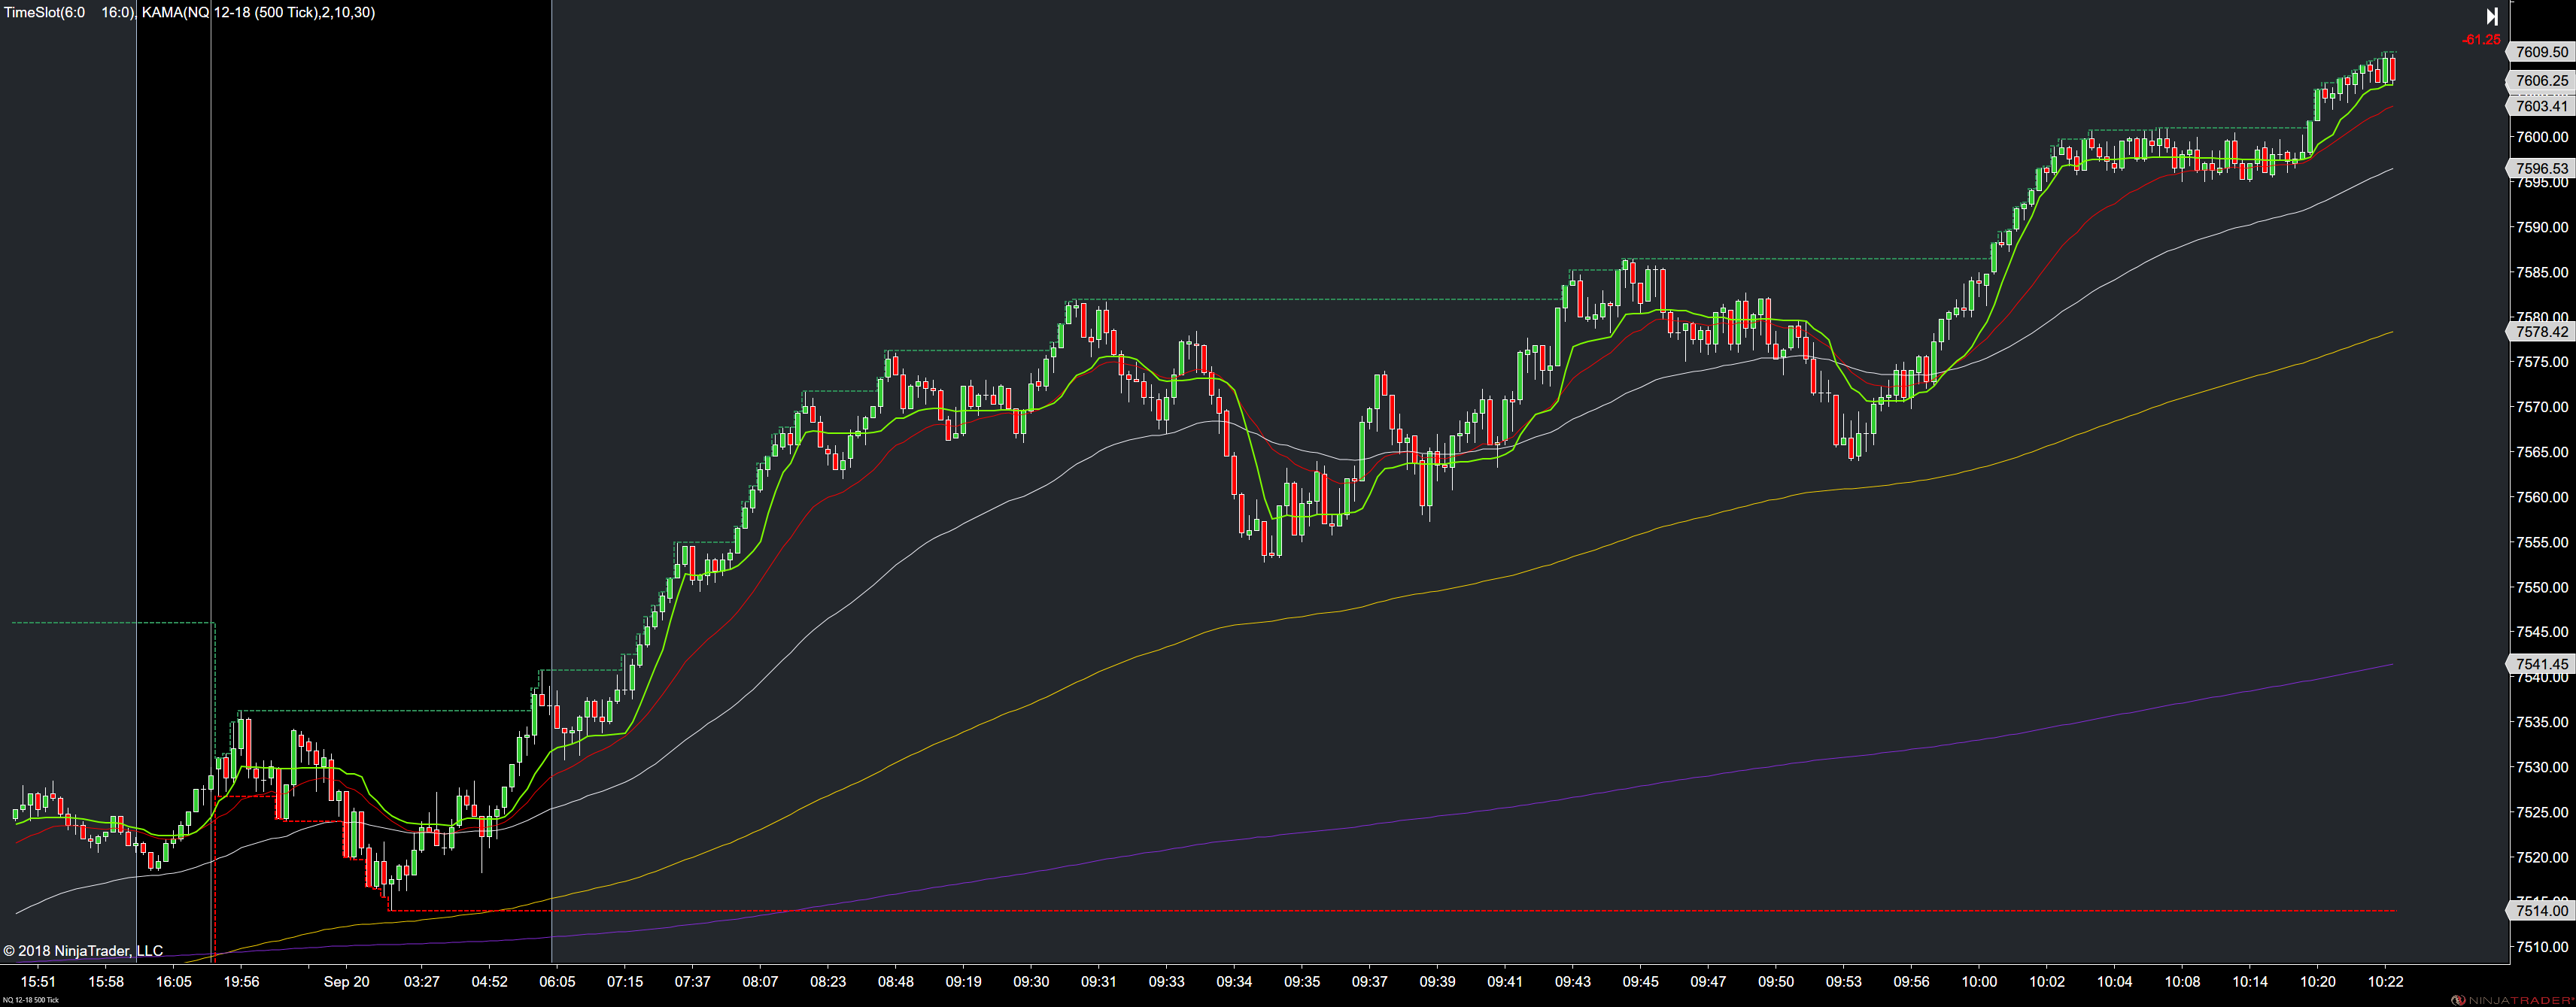The width and height of the screenshot is (2576, 1007).
Task: Select the 7550.00 price axis label
Action: coord(2542,587)
